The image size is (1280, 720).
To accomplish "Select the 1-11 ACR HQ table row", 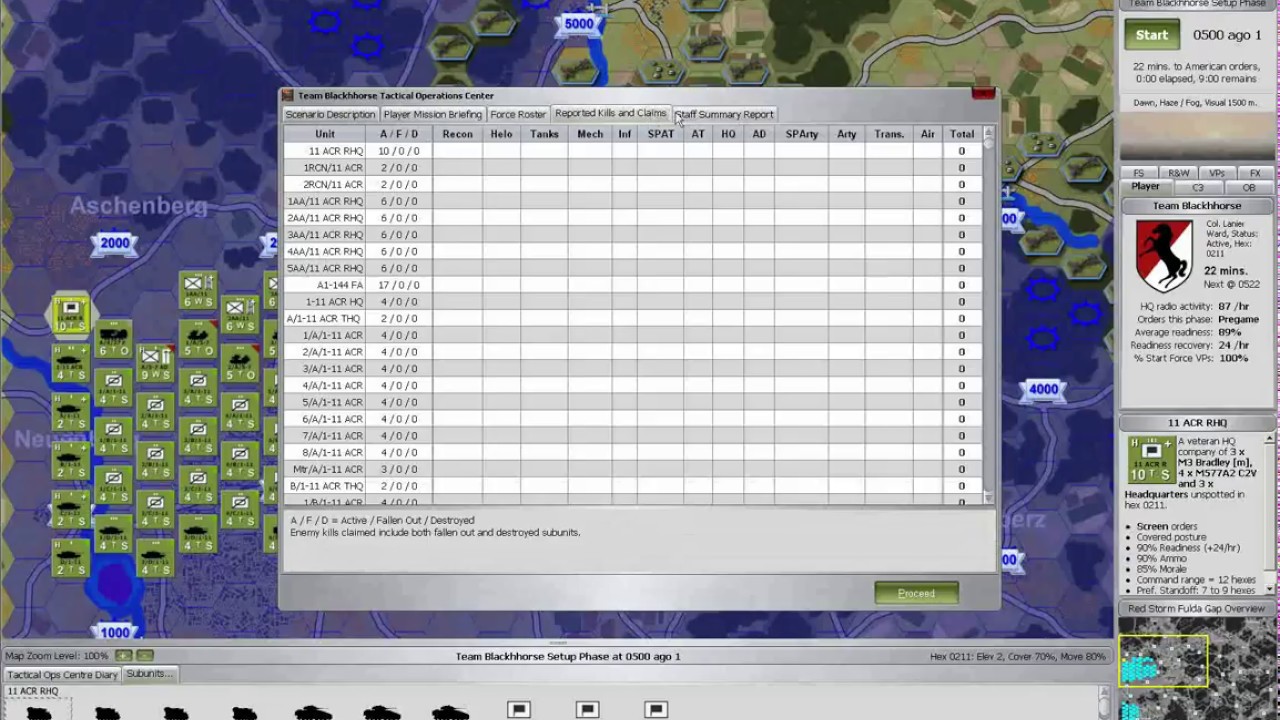I will [x=632, y=302].
